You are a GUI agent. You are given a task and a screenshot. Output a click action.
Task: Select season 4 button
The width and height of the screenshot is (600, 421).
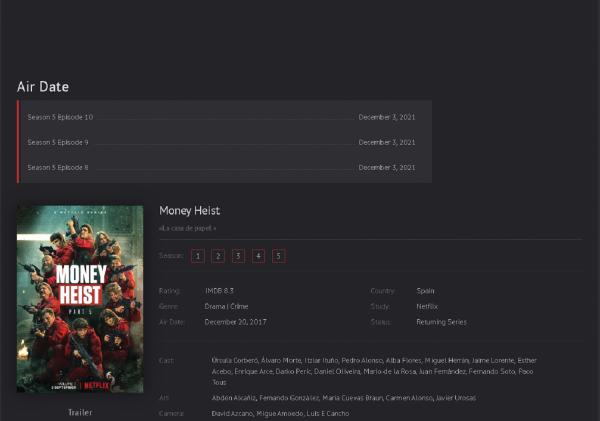[259, 256]
